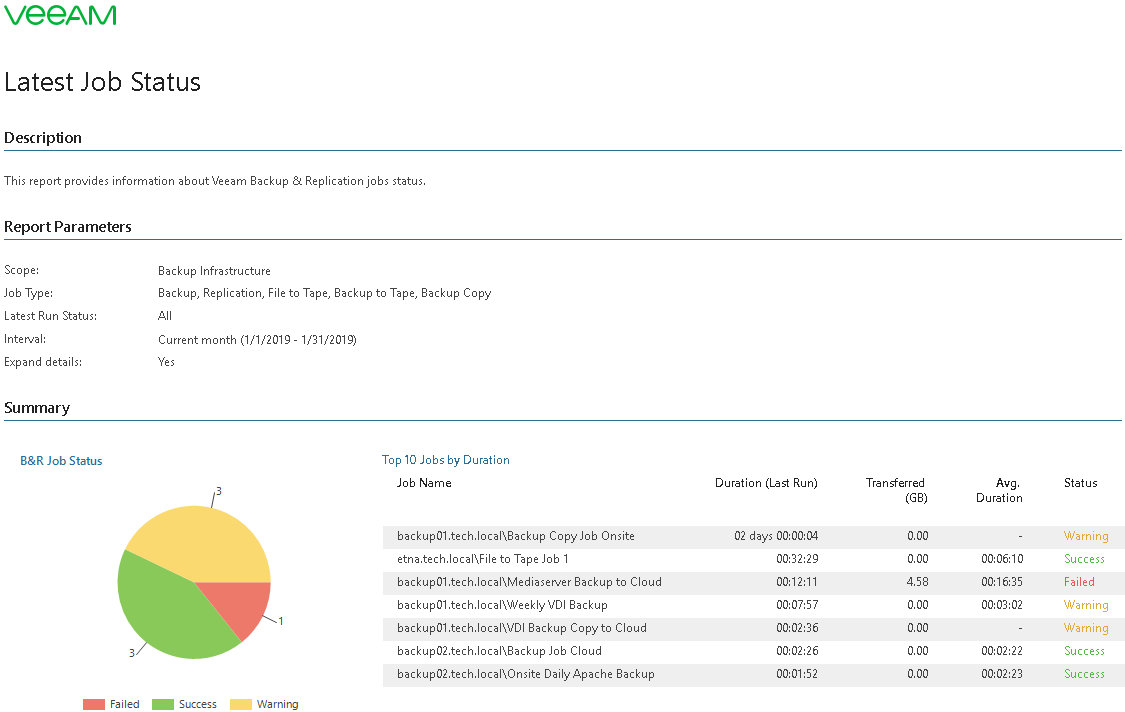Click the Veeam logo
The height and width of the screenshot is (712, 1125).
tap(60, 15)
